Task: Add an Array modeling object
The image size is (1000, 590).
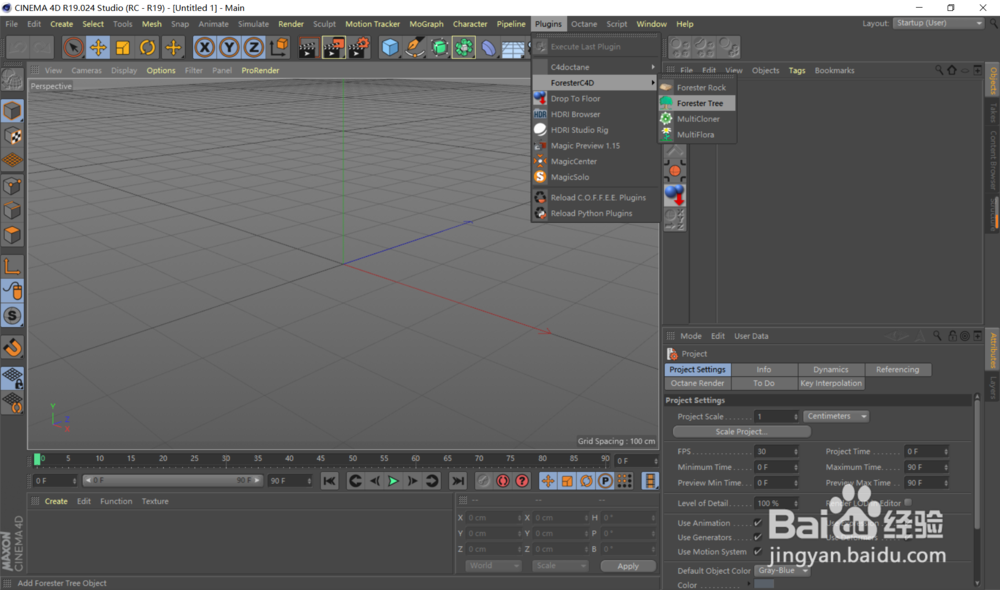Action: point(464,47)
